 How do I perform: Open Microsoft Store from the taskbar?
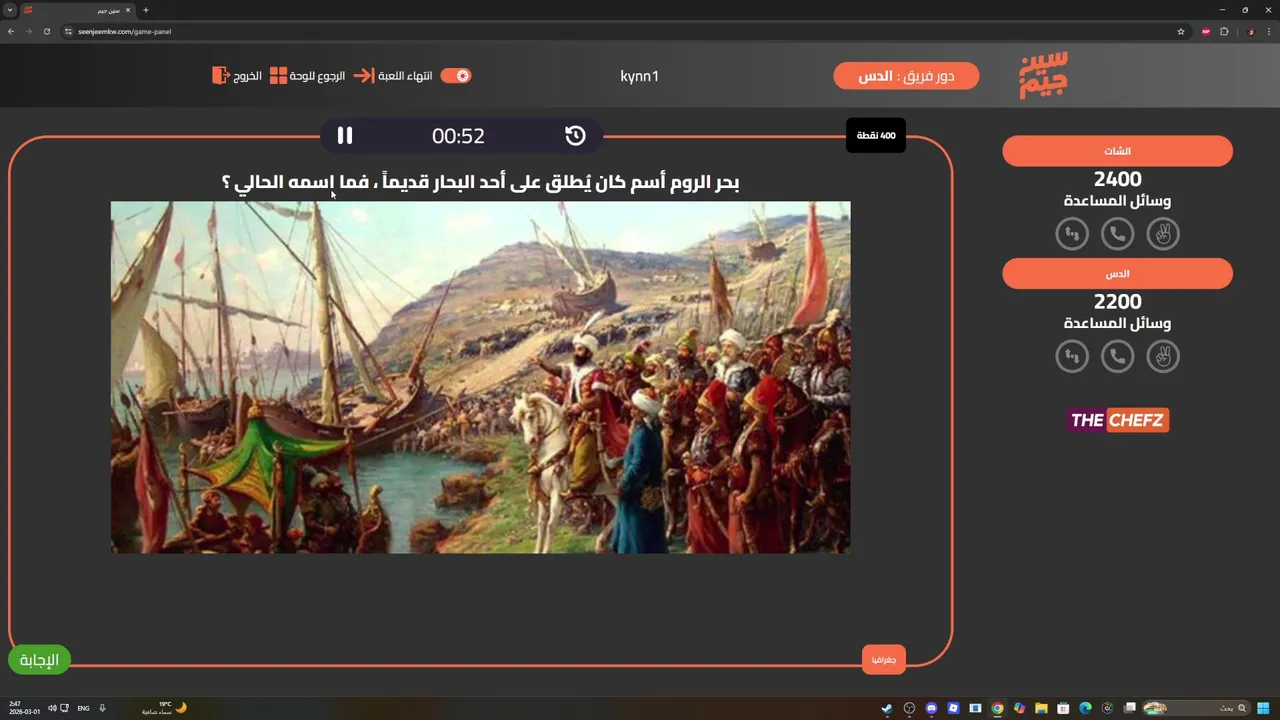[1063, 708]
